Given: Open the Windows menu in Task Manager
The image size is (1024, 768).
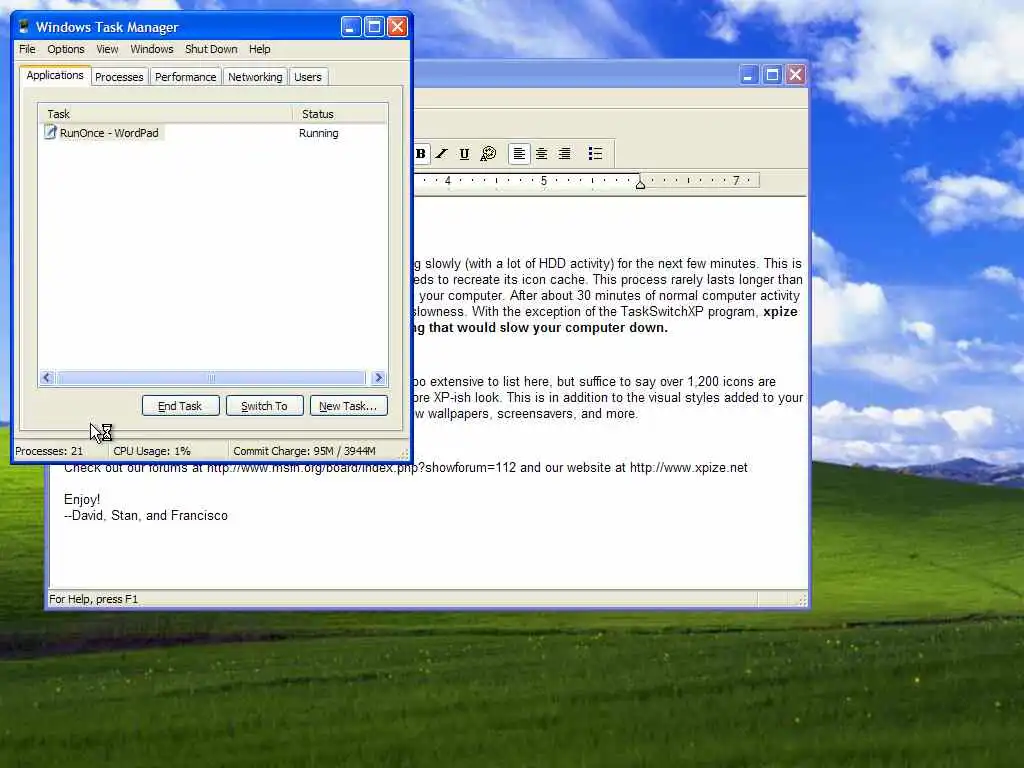Looking at the screenshot, I should (152, 49).
